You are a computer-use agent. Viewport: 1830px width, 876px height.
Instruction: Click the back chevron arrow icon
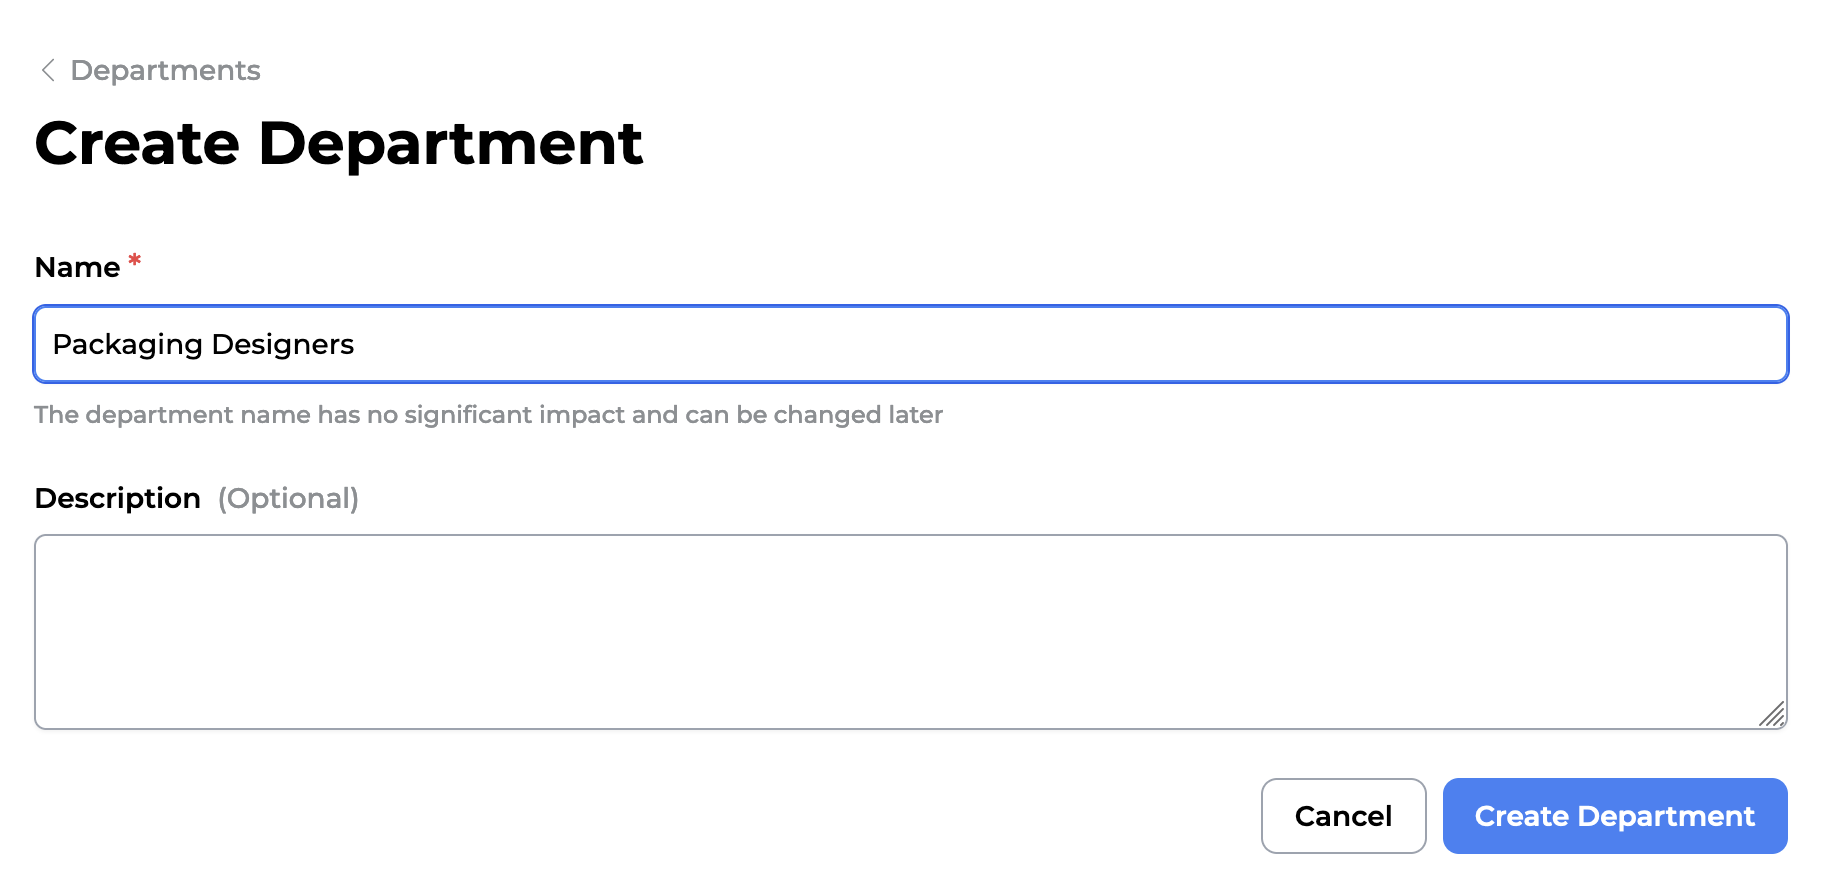pyautogui.click(x=47, y=70)
